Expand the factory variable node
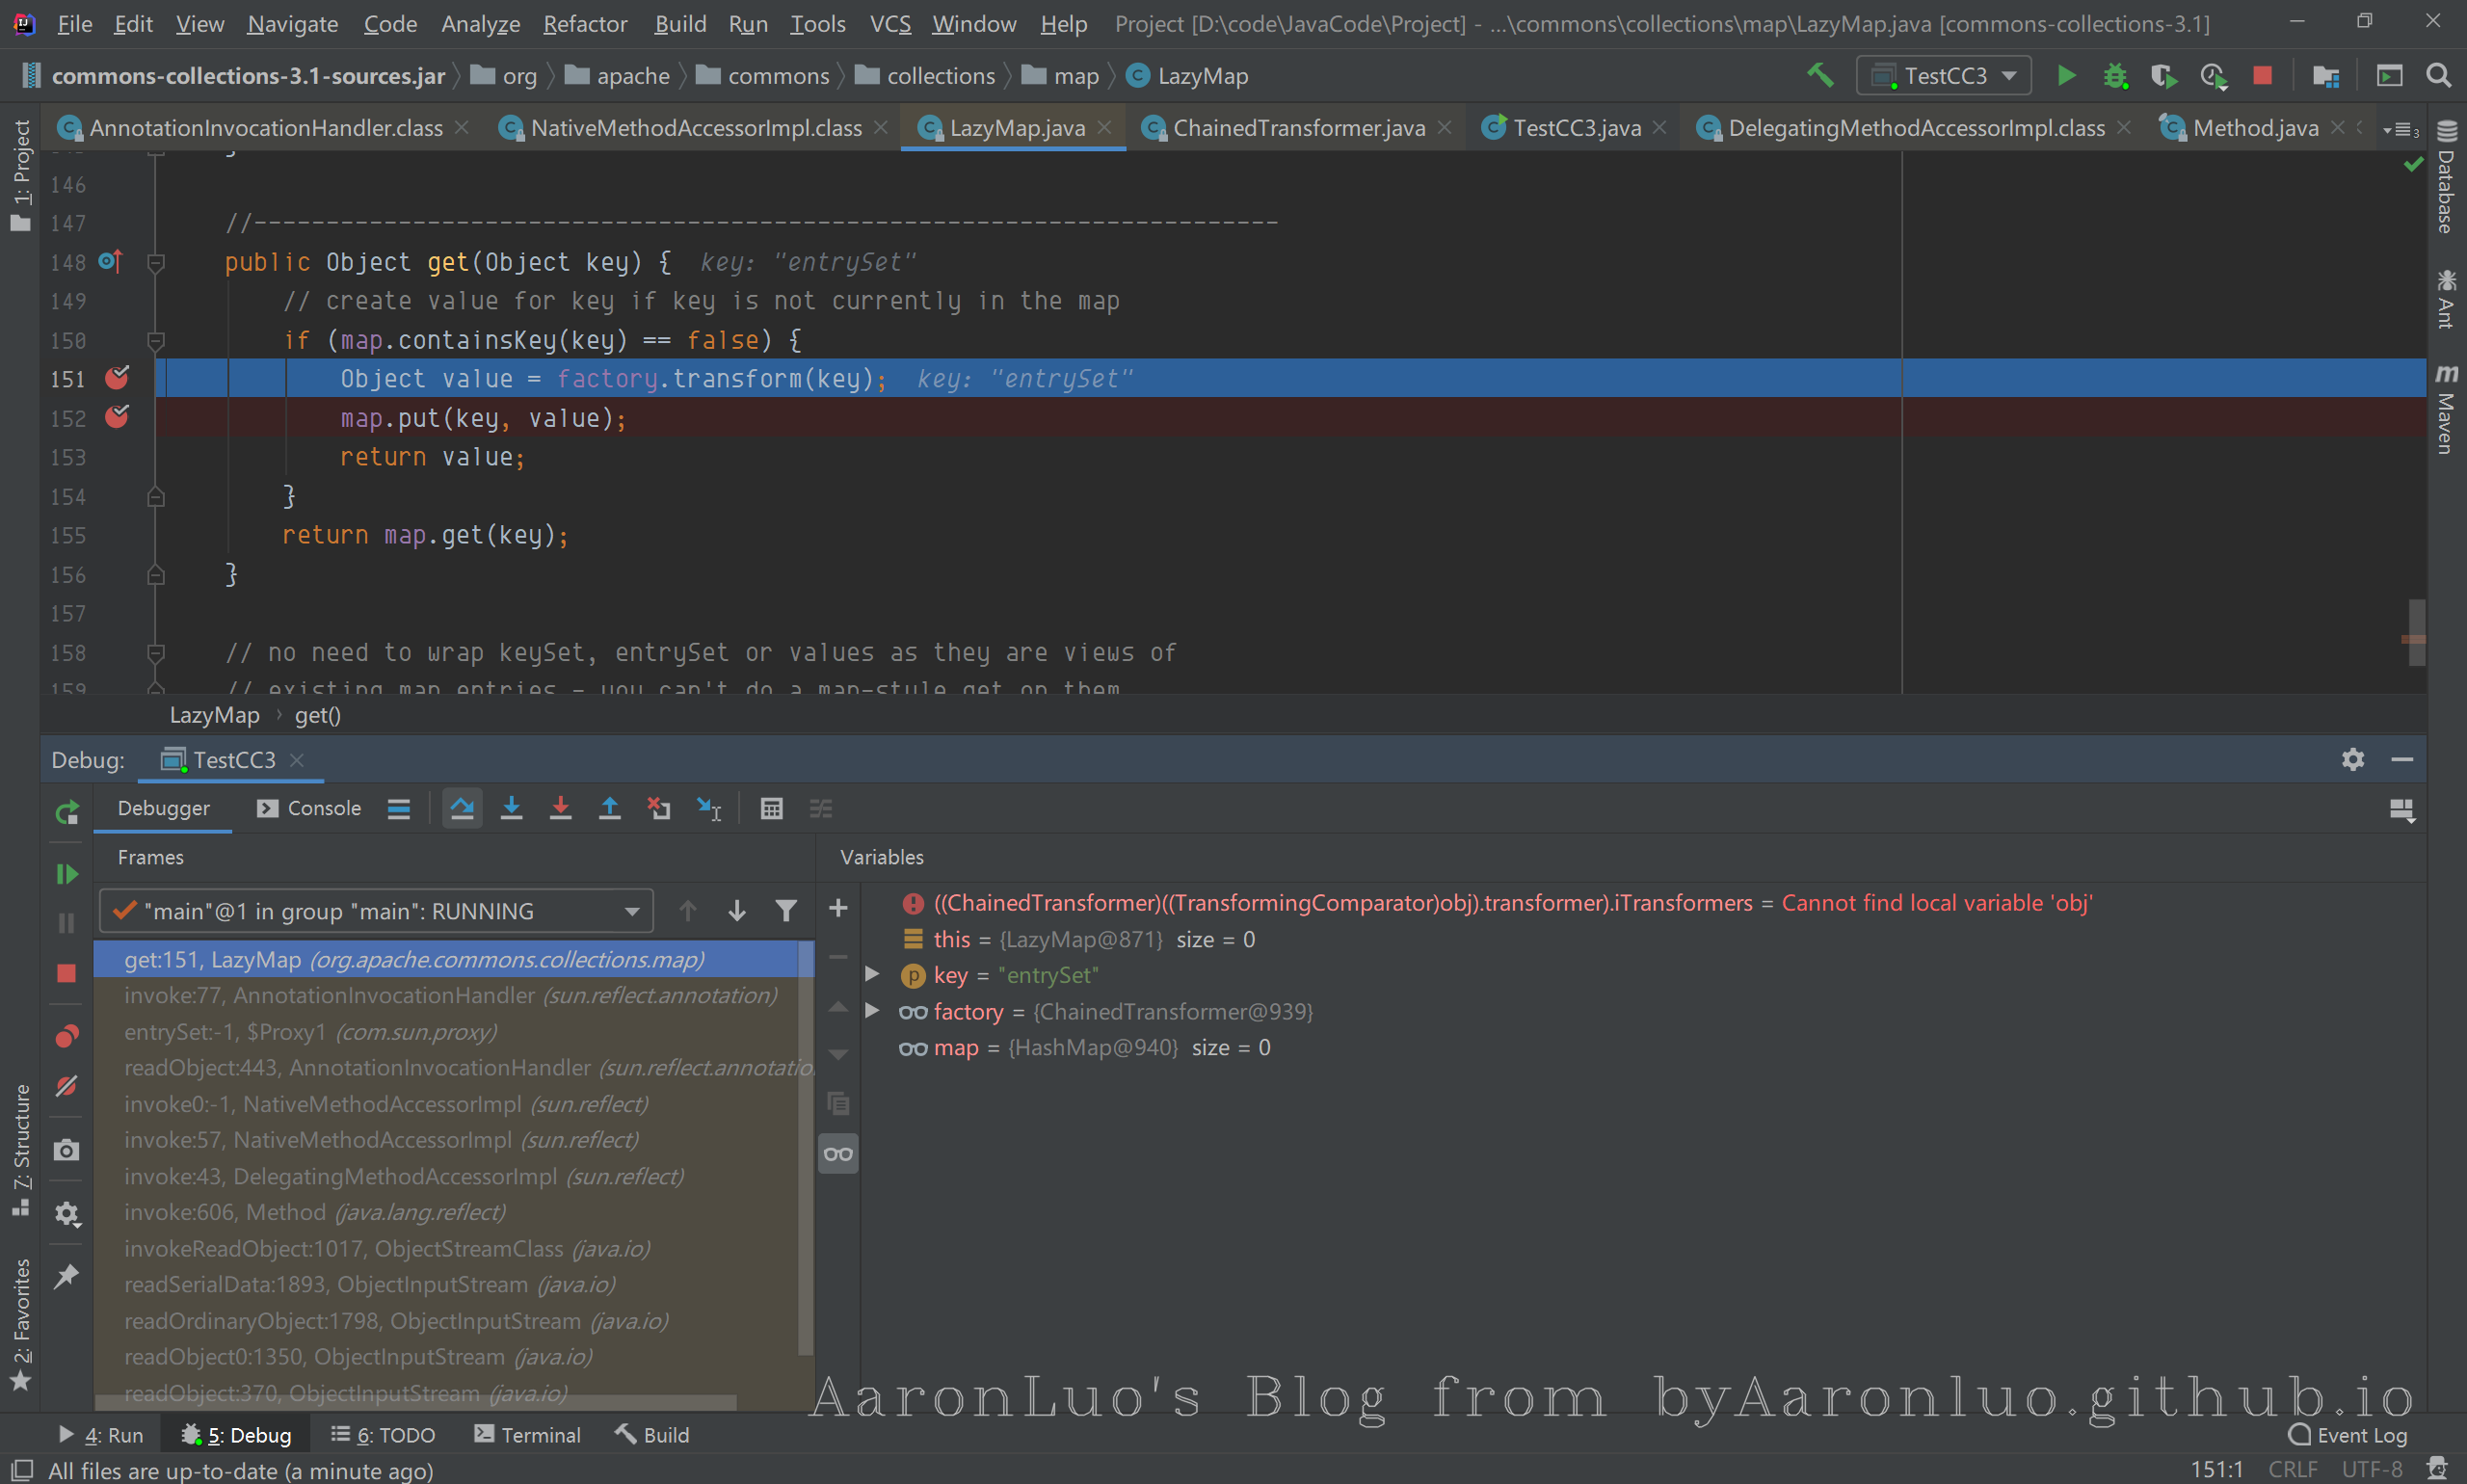Screen dimensions: 2467x1484 [872, 1011]
